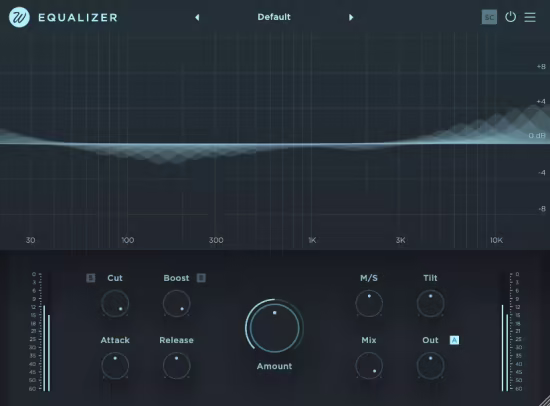The image size is (550, 406).
Task: Click the +8 dB scale label
Action: 541,66
